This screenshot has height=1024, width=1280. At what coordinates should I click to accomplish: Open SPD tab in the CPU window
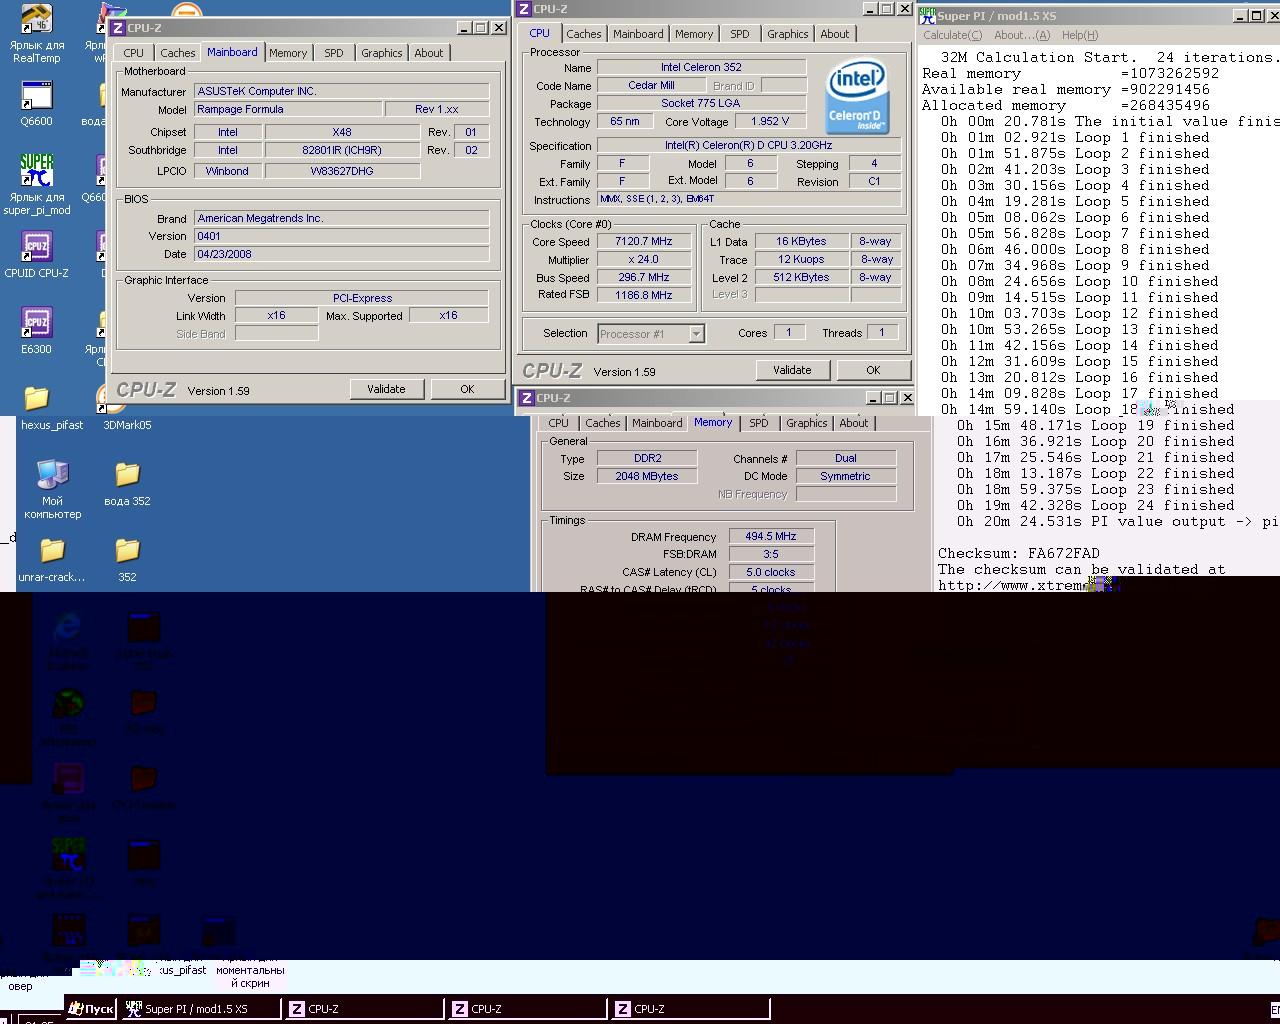pos(740,34)
